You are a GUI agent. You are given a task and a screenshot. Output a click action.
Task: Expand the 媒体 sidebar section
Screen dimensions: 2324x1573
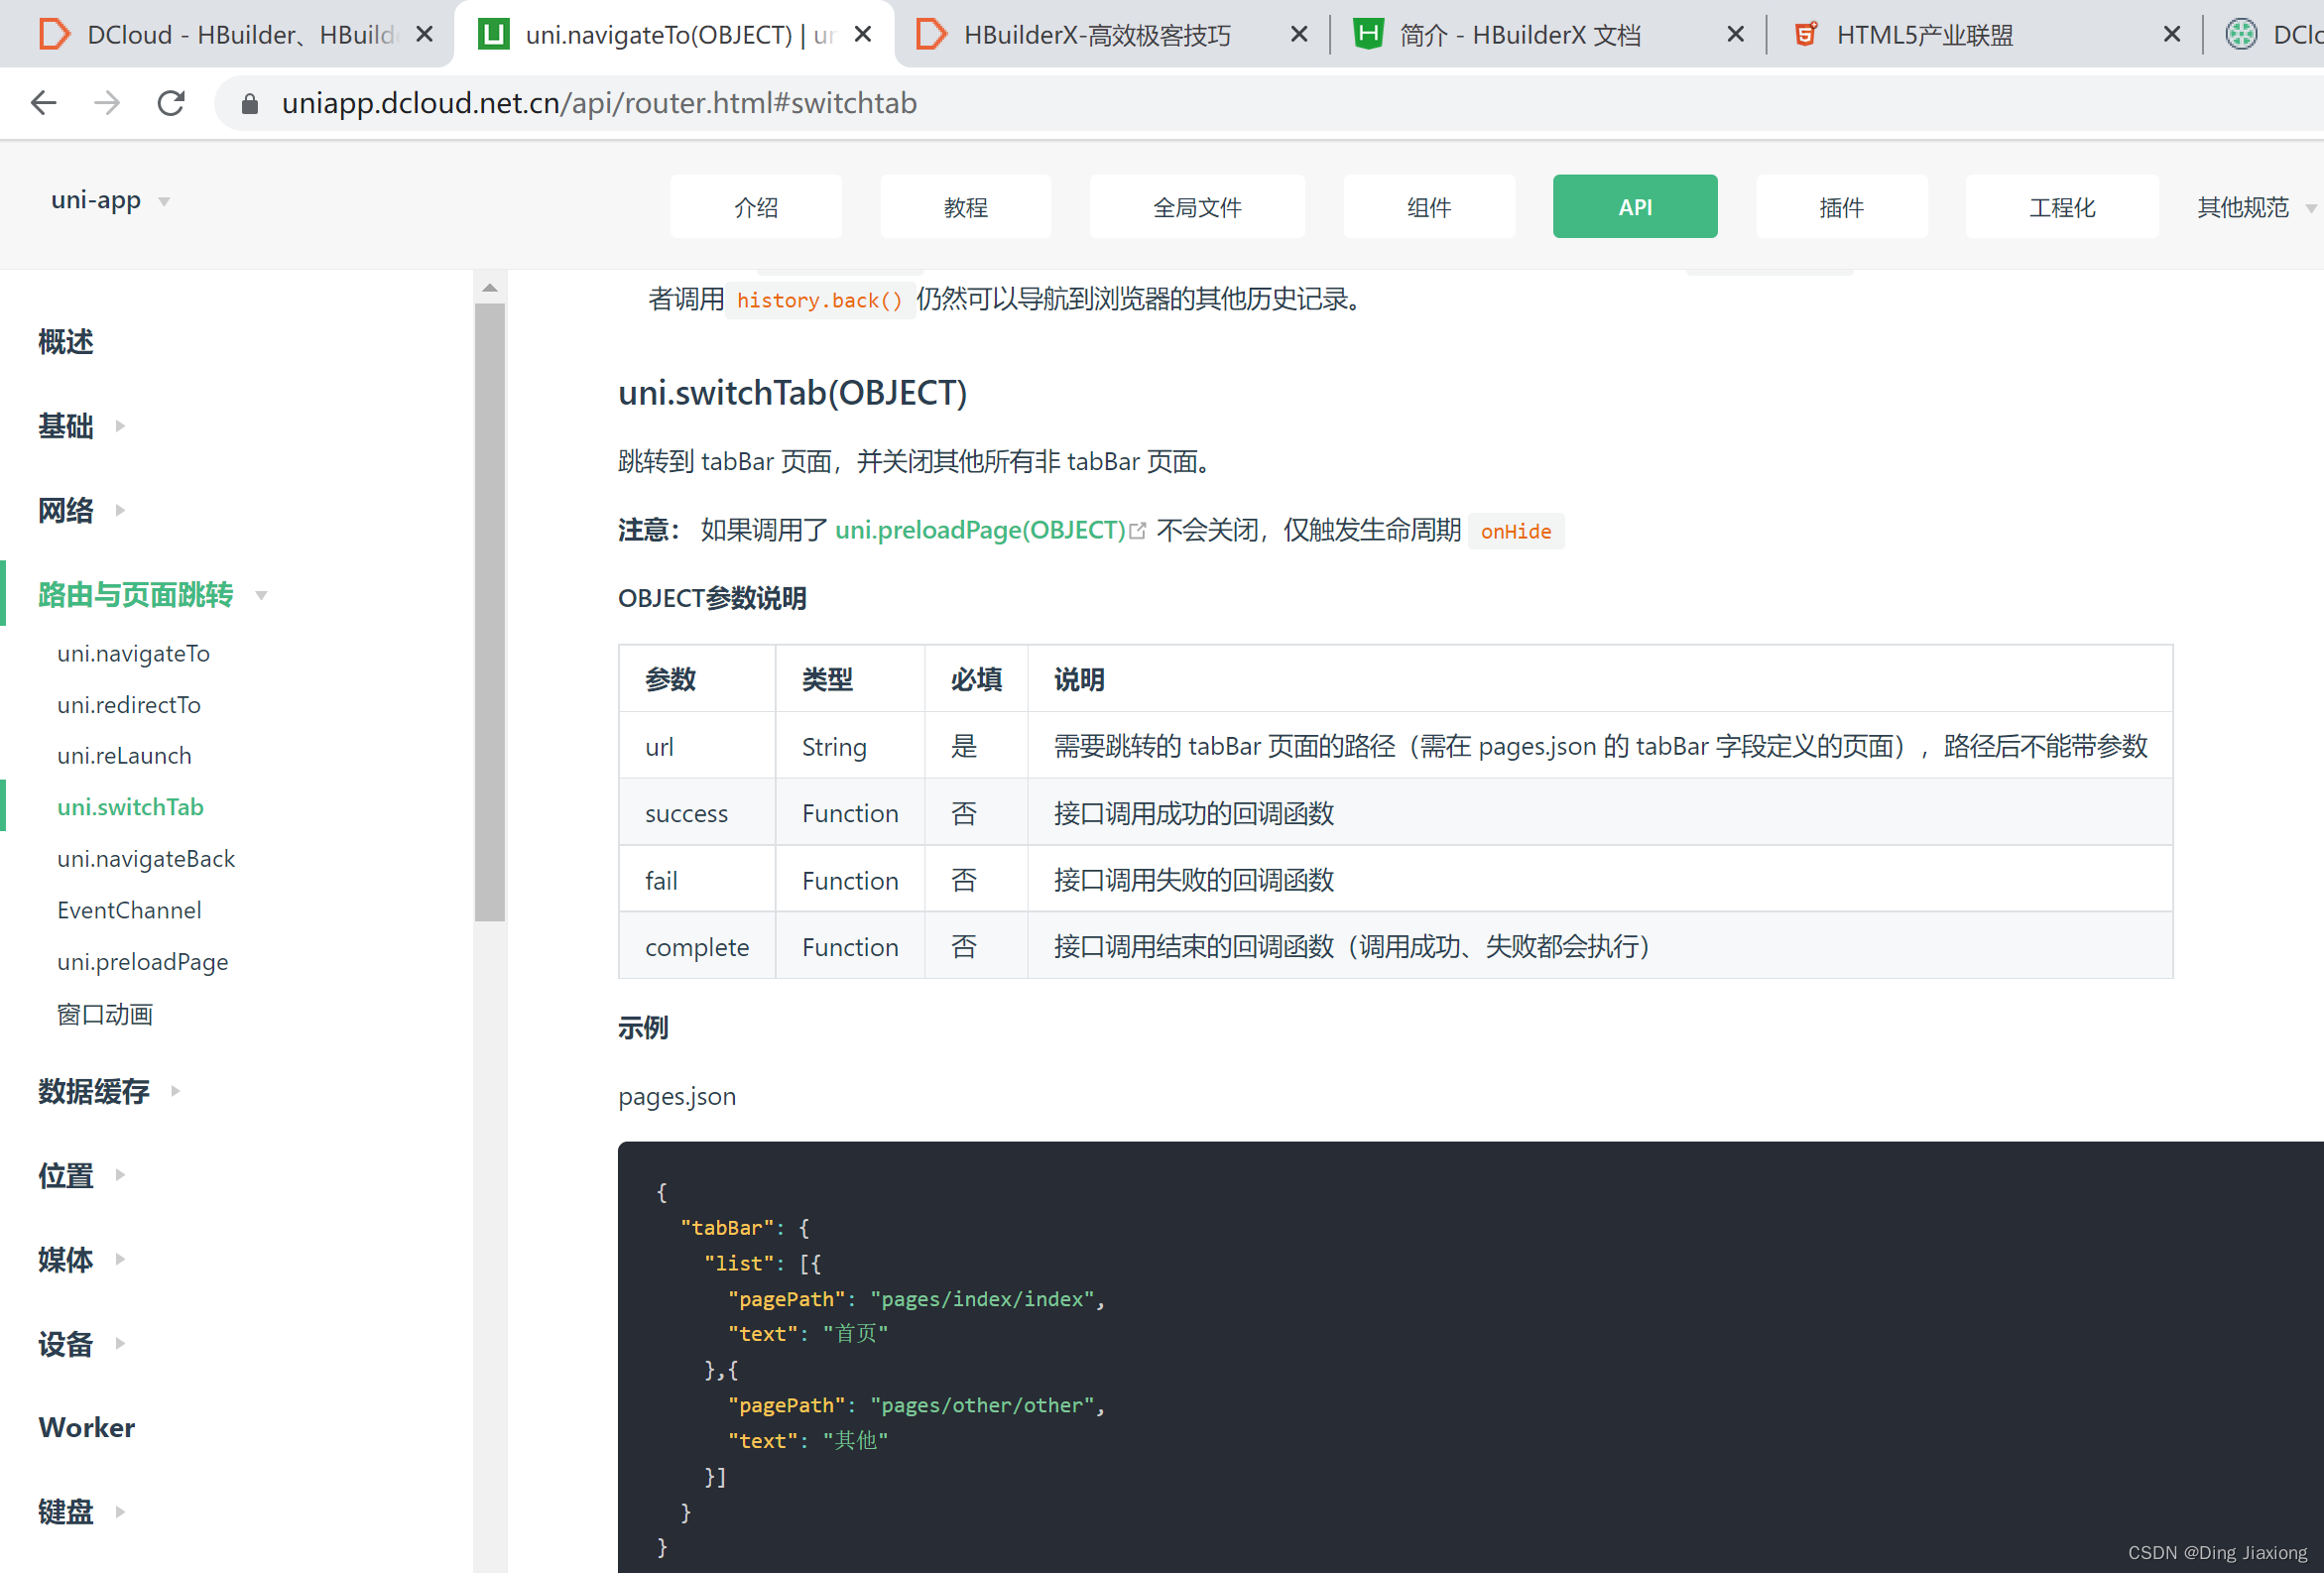point(81,1259)
